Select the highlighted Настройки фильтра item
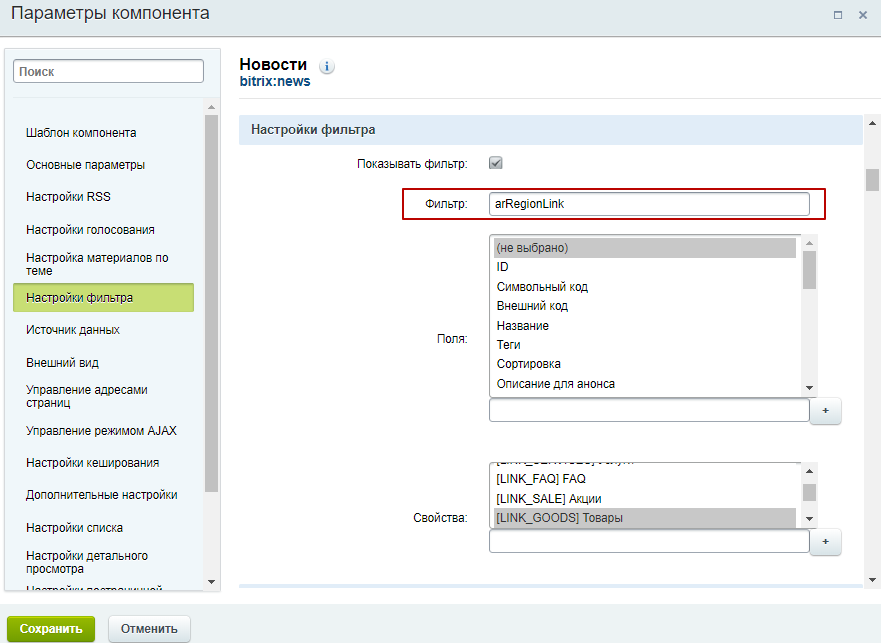881x643 pixels. tap(103, 297)
